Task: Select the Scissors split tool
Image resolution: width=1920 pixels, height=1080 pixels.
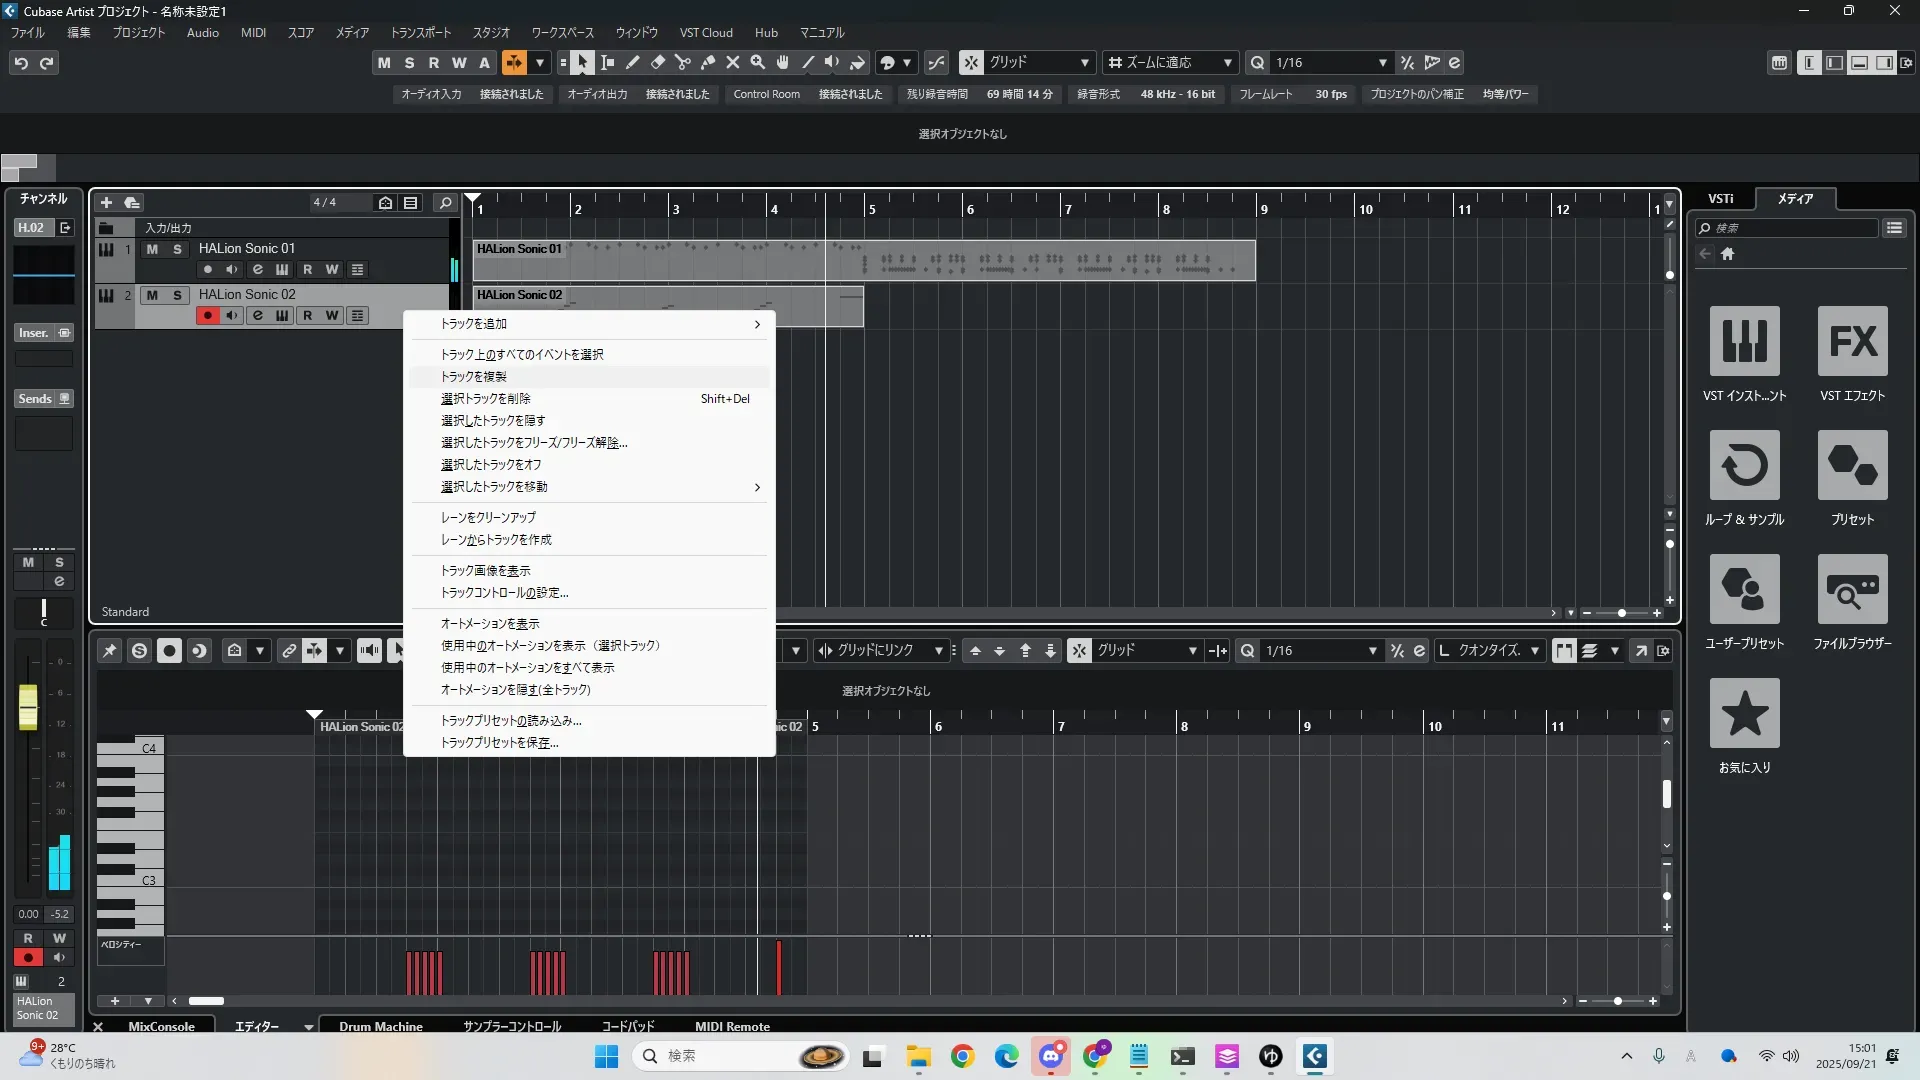Action: (x=683, y=63)
